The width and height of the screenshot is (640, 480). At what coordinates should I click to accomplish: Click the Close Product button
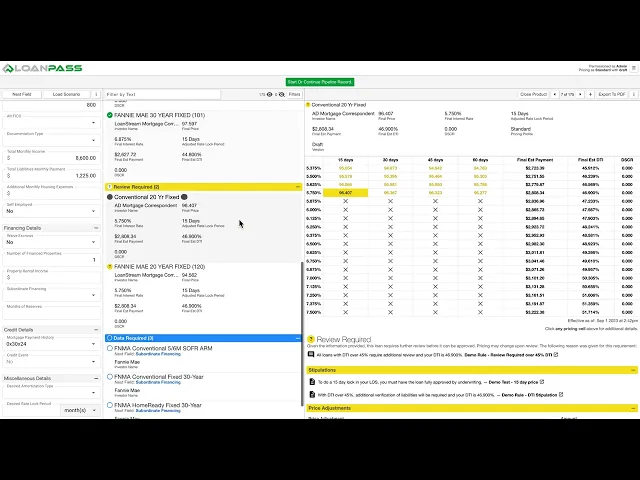[x=533, y=94]
